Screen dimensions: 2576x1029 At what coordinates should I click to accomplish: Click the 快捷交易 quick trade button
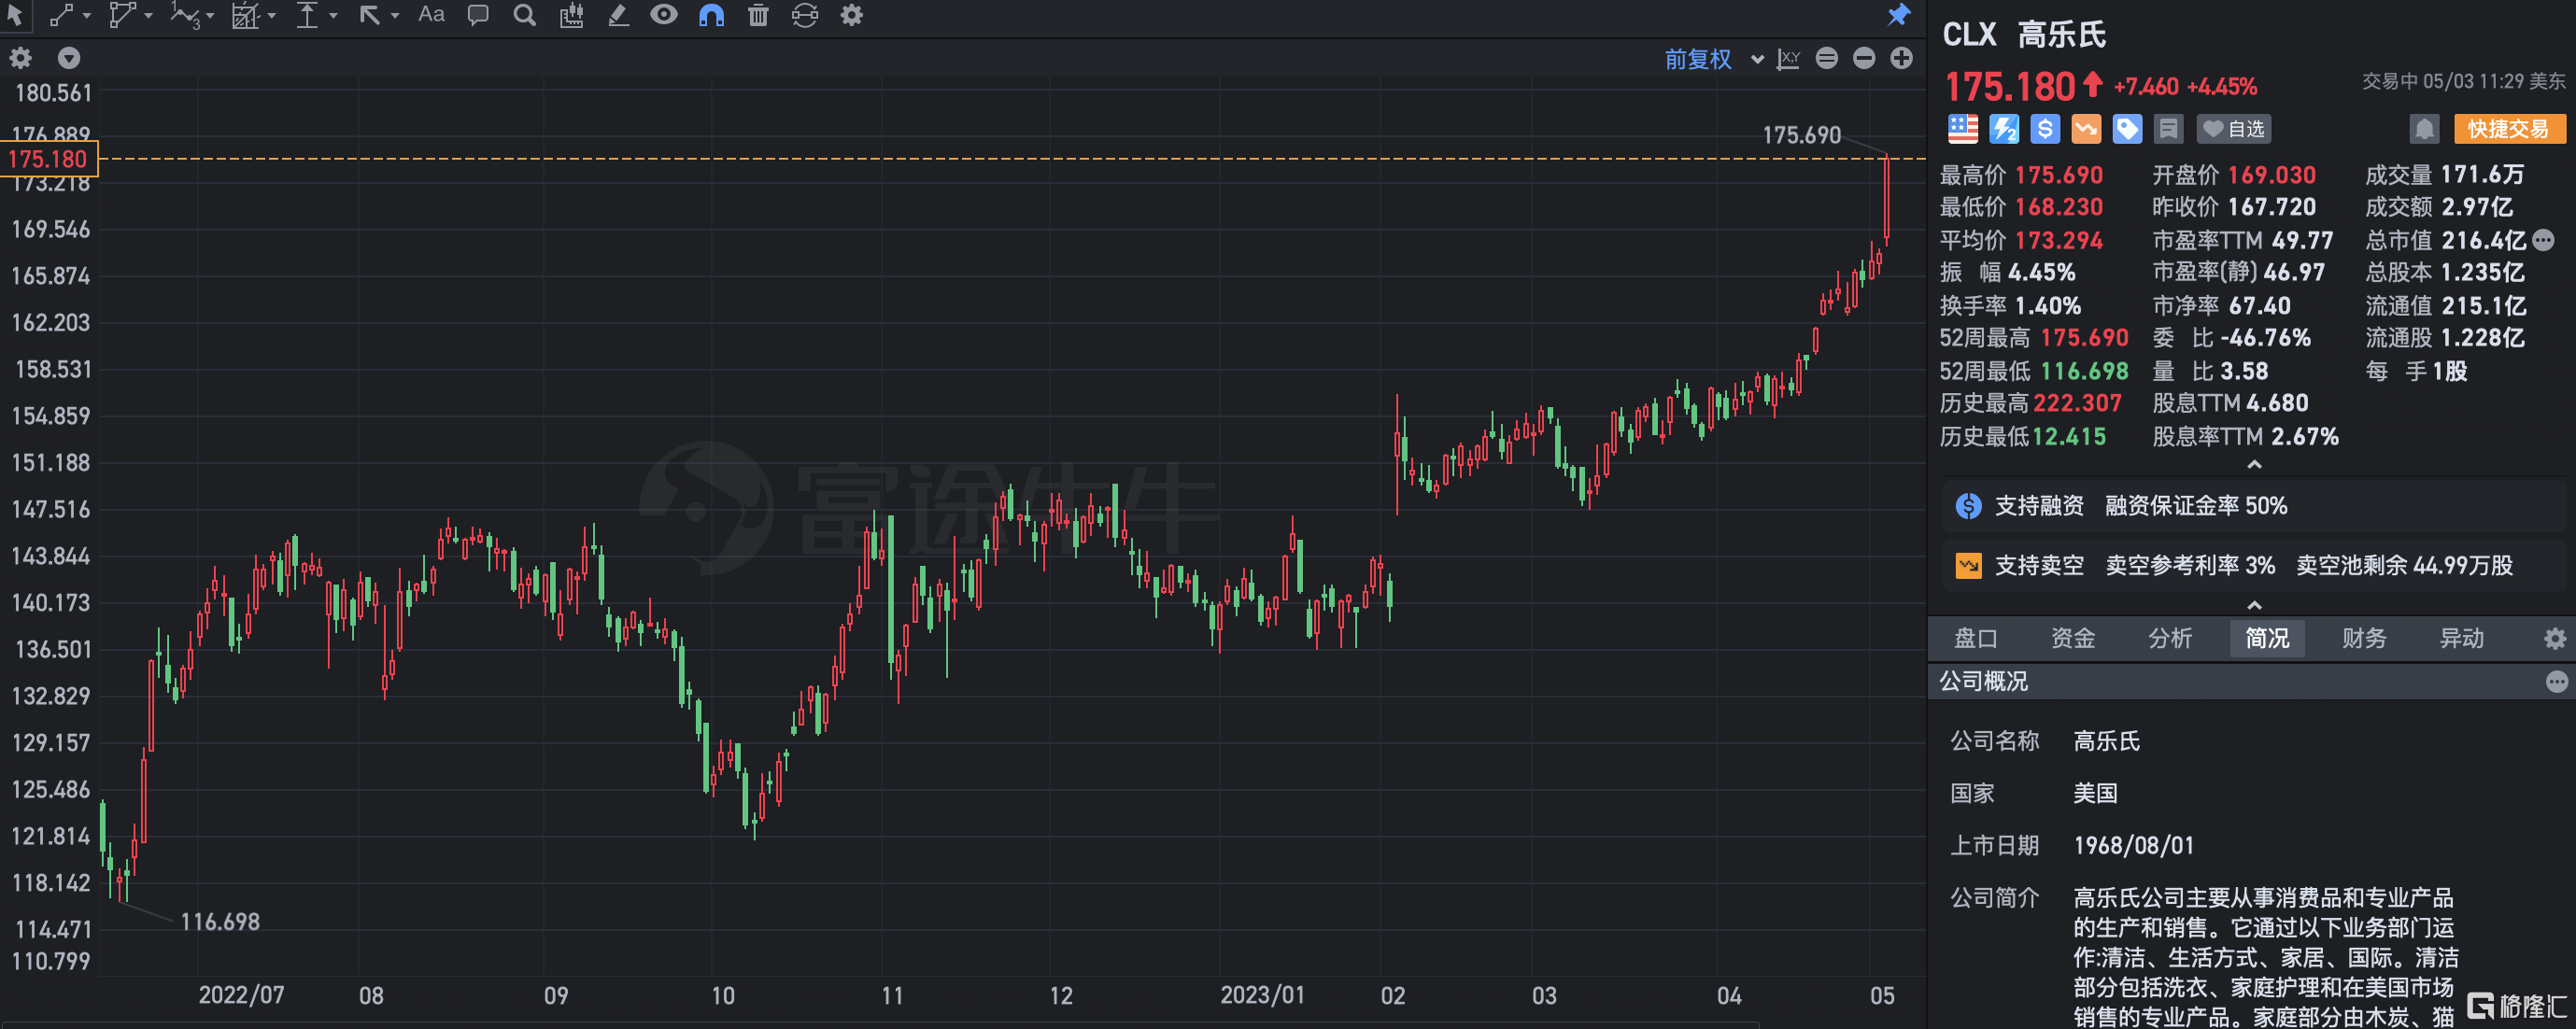coord(2508,129)
